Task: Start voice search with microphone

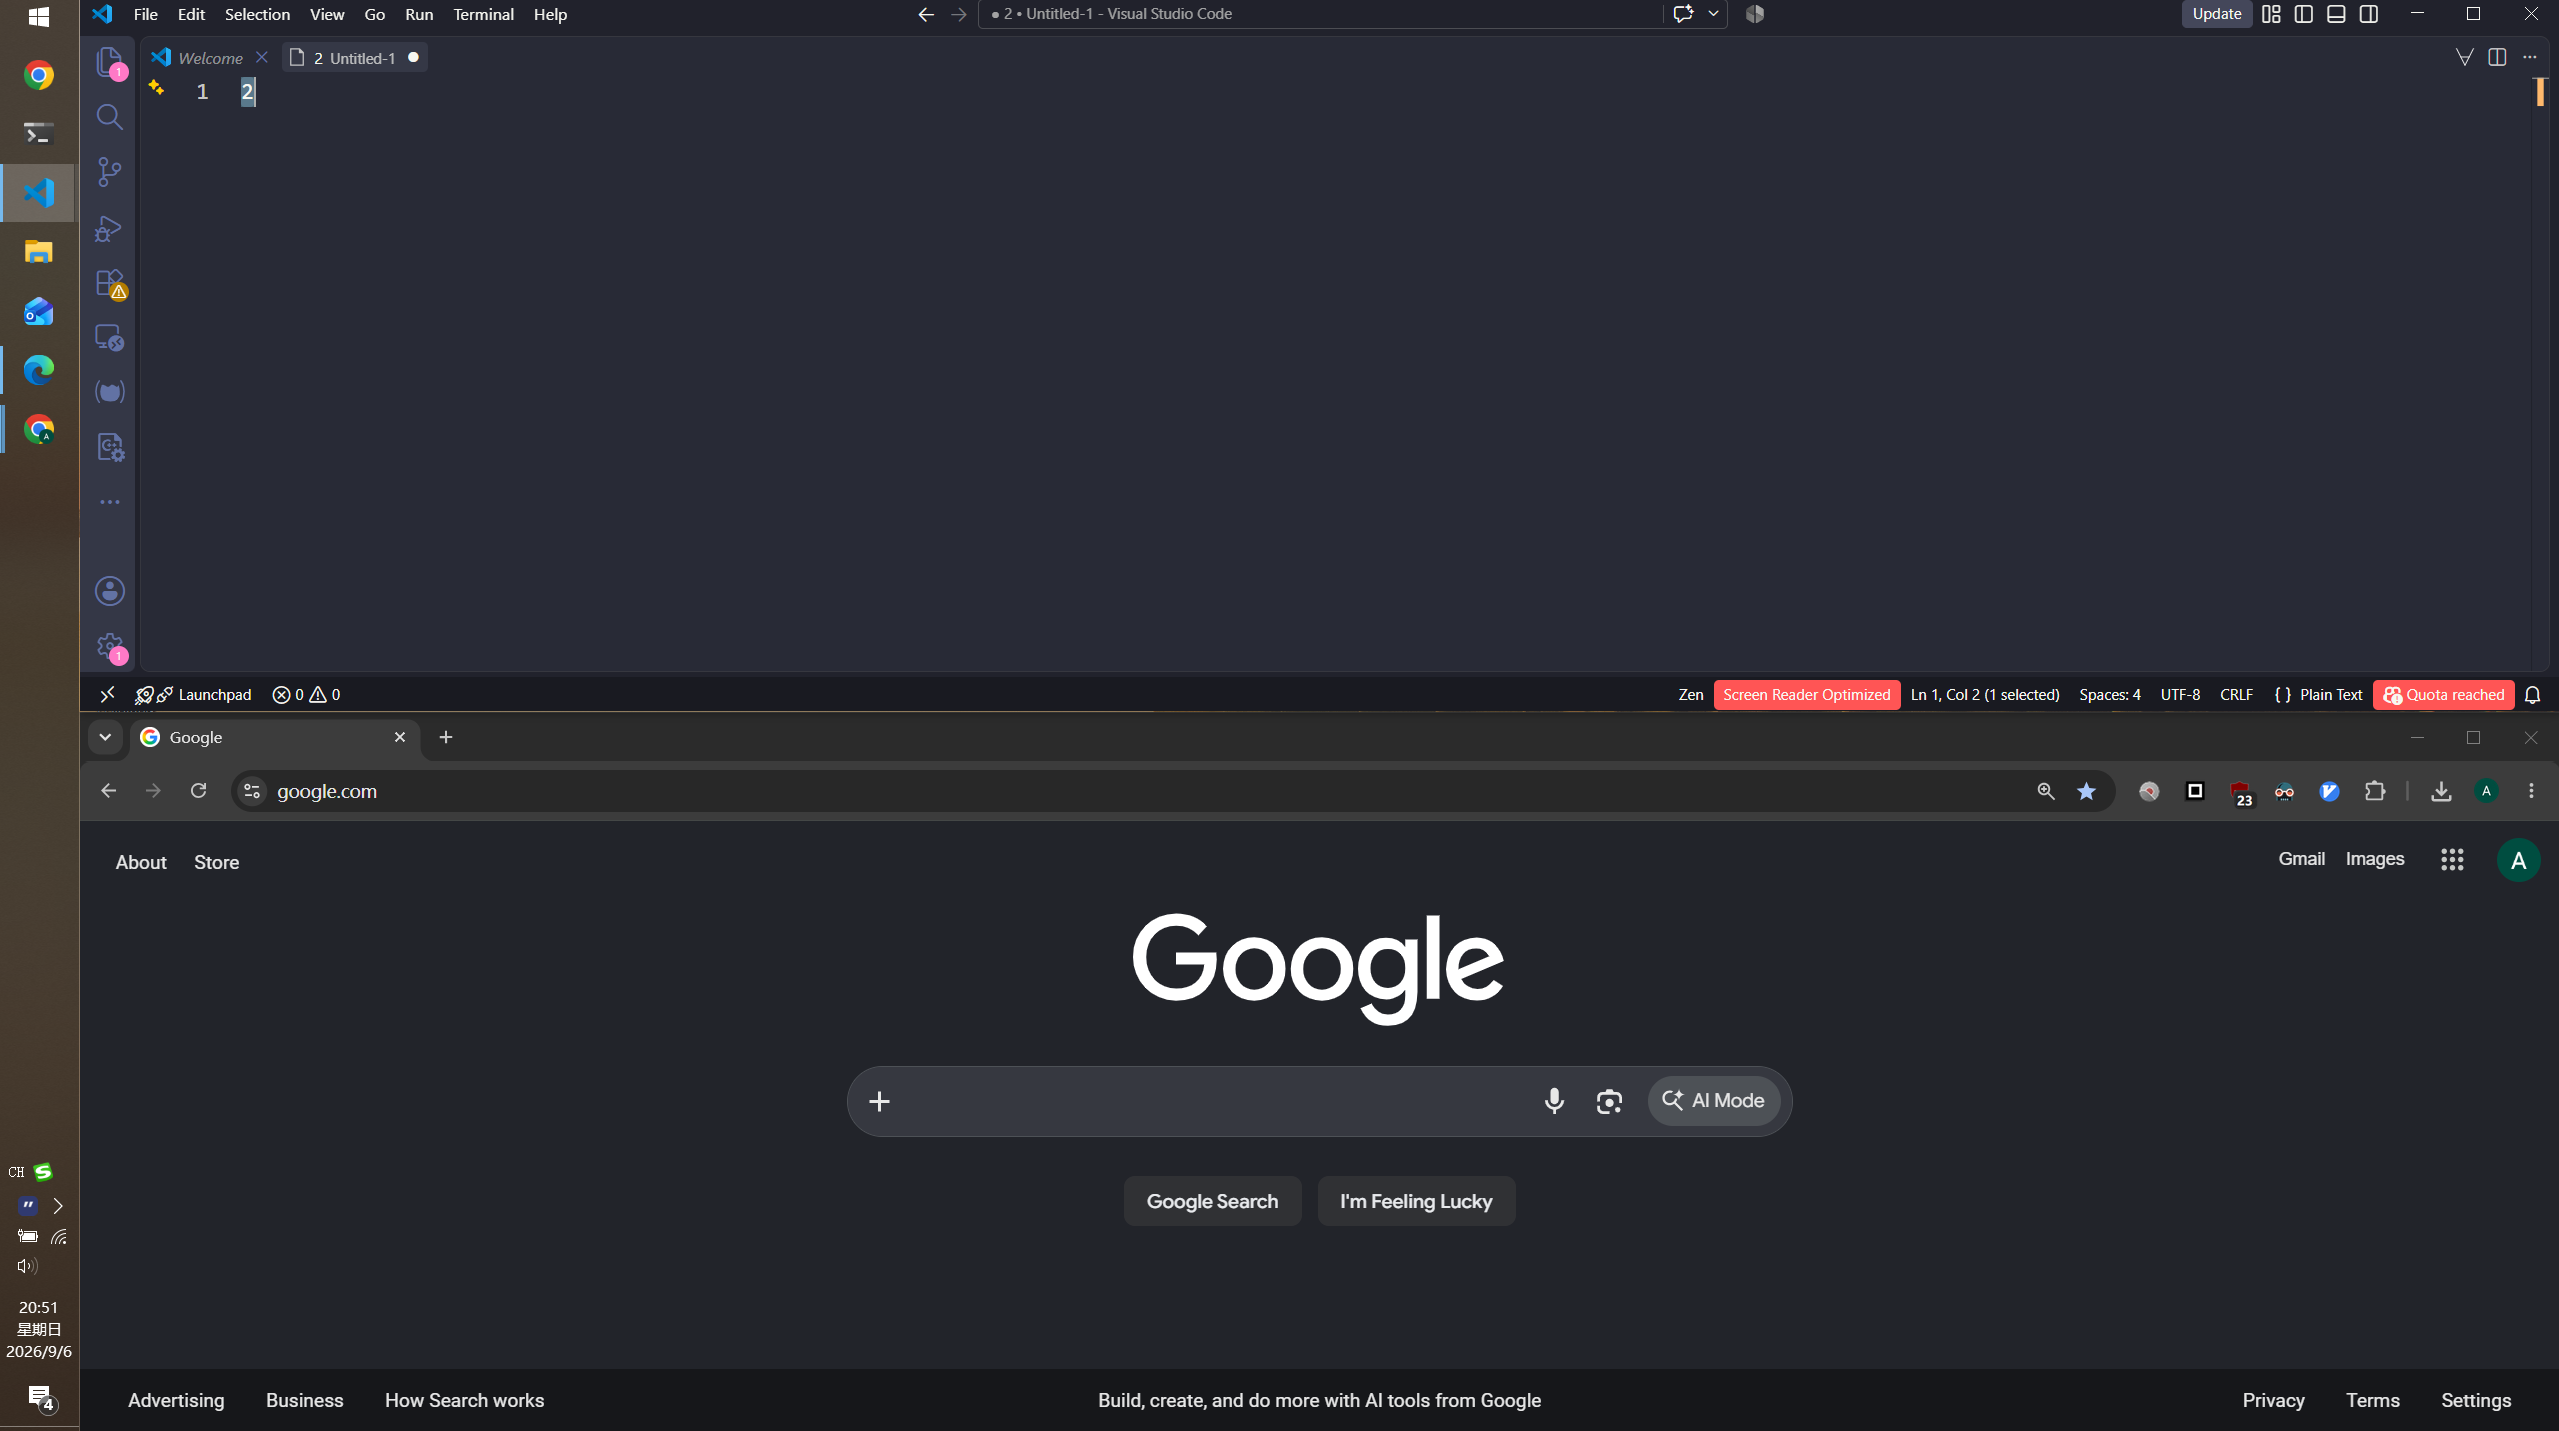Action: click(1553, 1101)
